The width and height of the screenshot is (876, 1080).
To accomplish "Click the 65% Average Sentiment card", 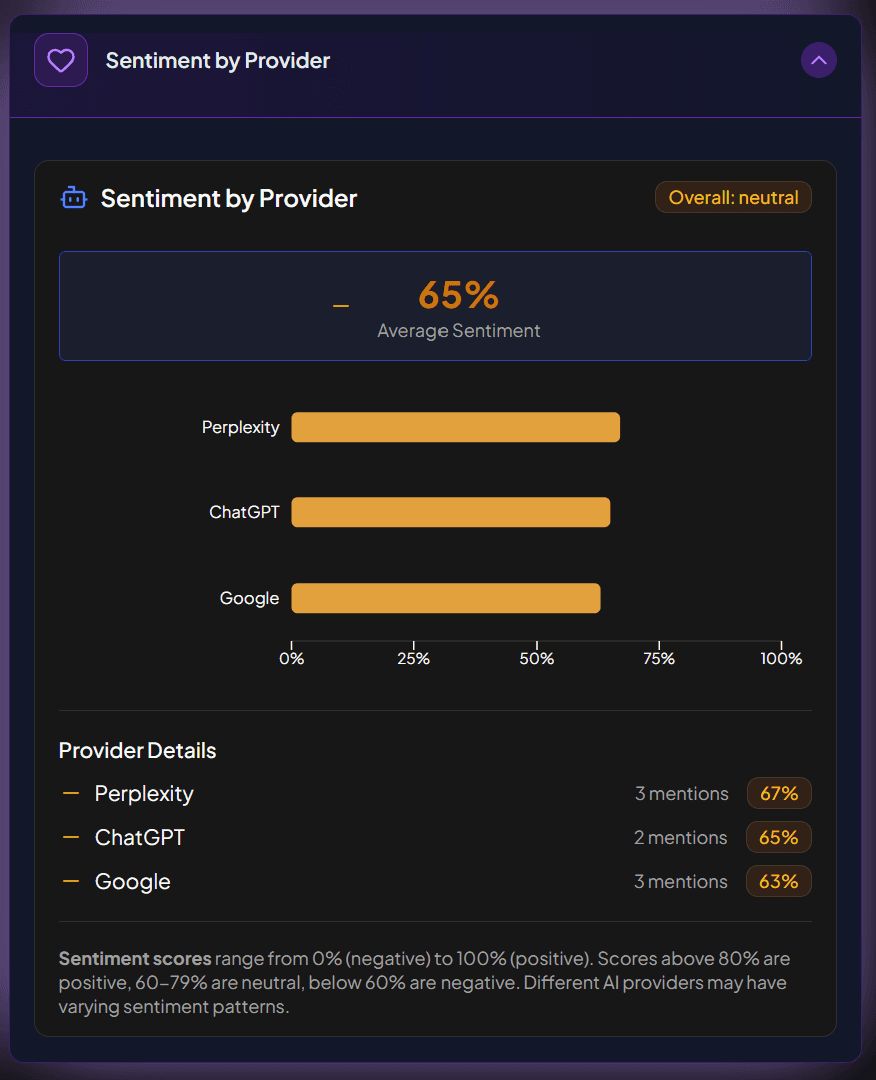I will 435,306.
